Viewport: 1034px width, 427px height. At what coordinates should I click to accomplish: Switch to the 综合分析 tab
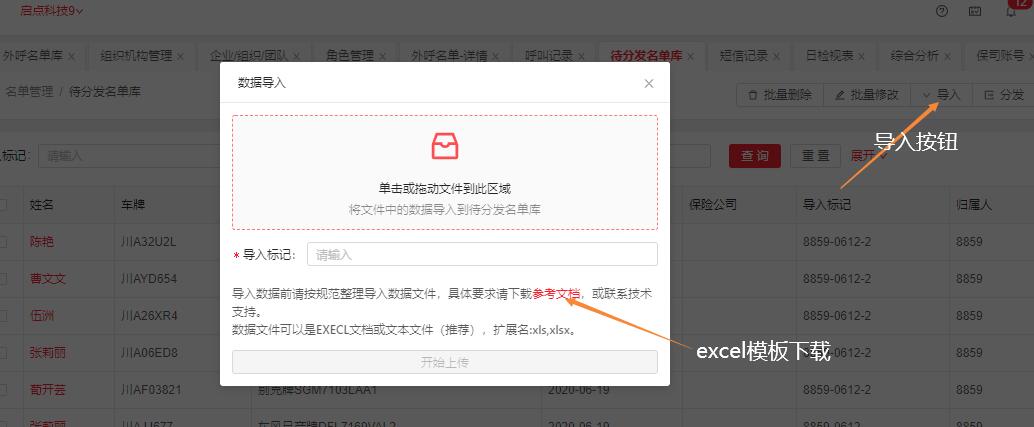915,56
